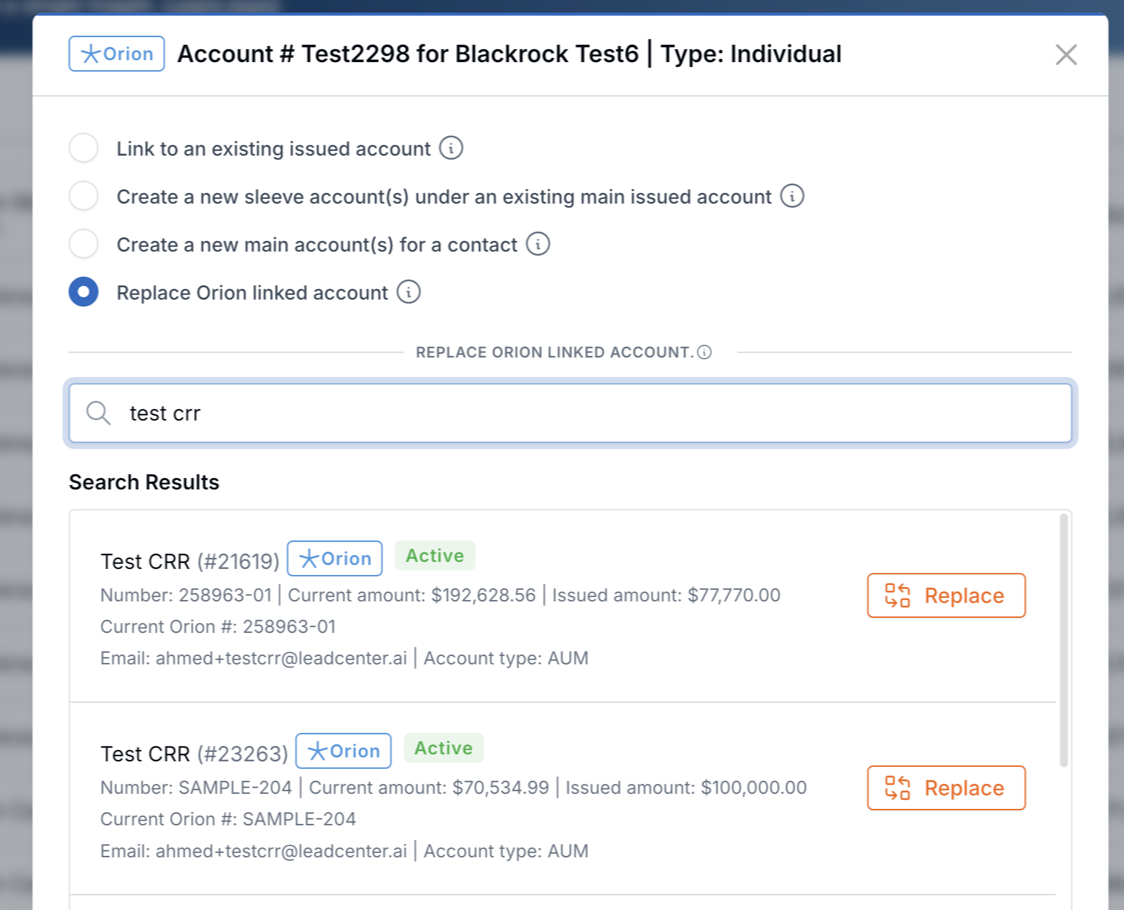
Task: Open info icon beside new main account option
Action: click(538, 243)
